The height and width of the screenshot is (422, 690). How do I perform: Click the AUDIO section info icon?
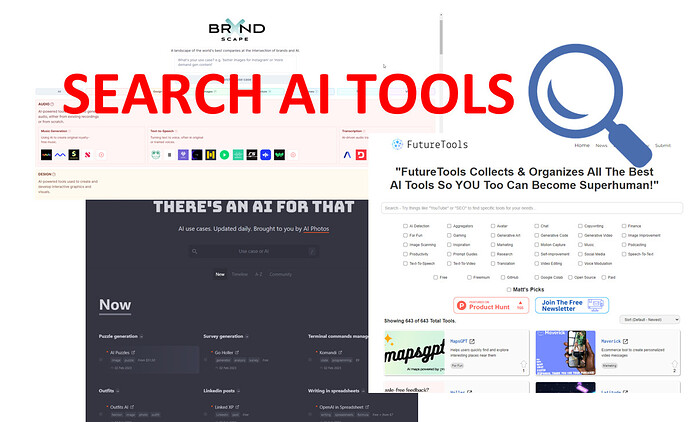pos(52,104)
